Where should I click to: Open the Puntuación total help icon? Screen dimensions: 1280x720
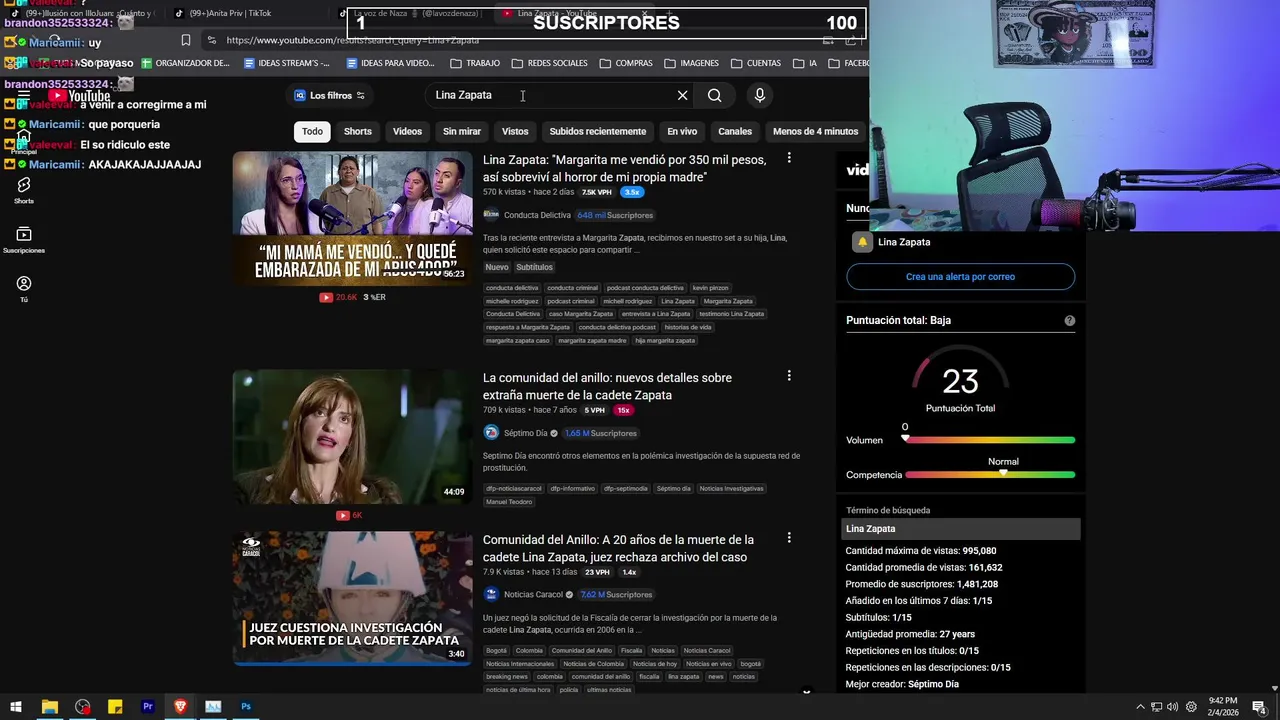coord(1070,321)
